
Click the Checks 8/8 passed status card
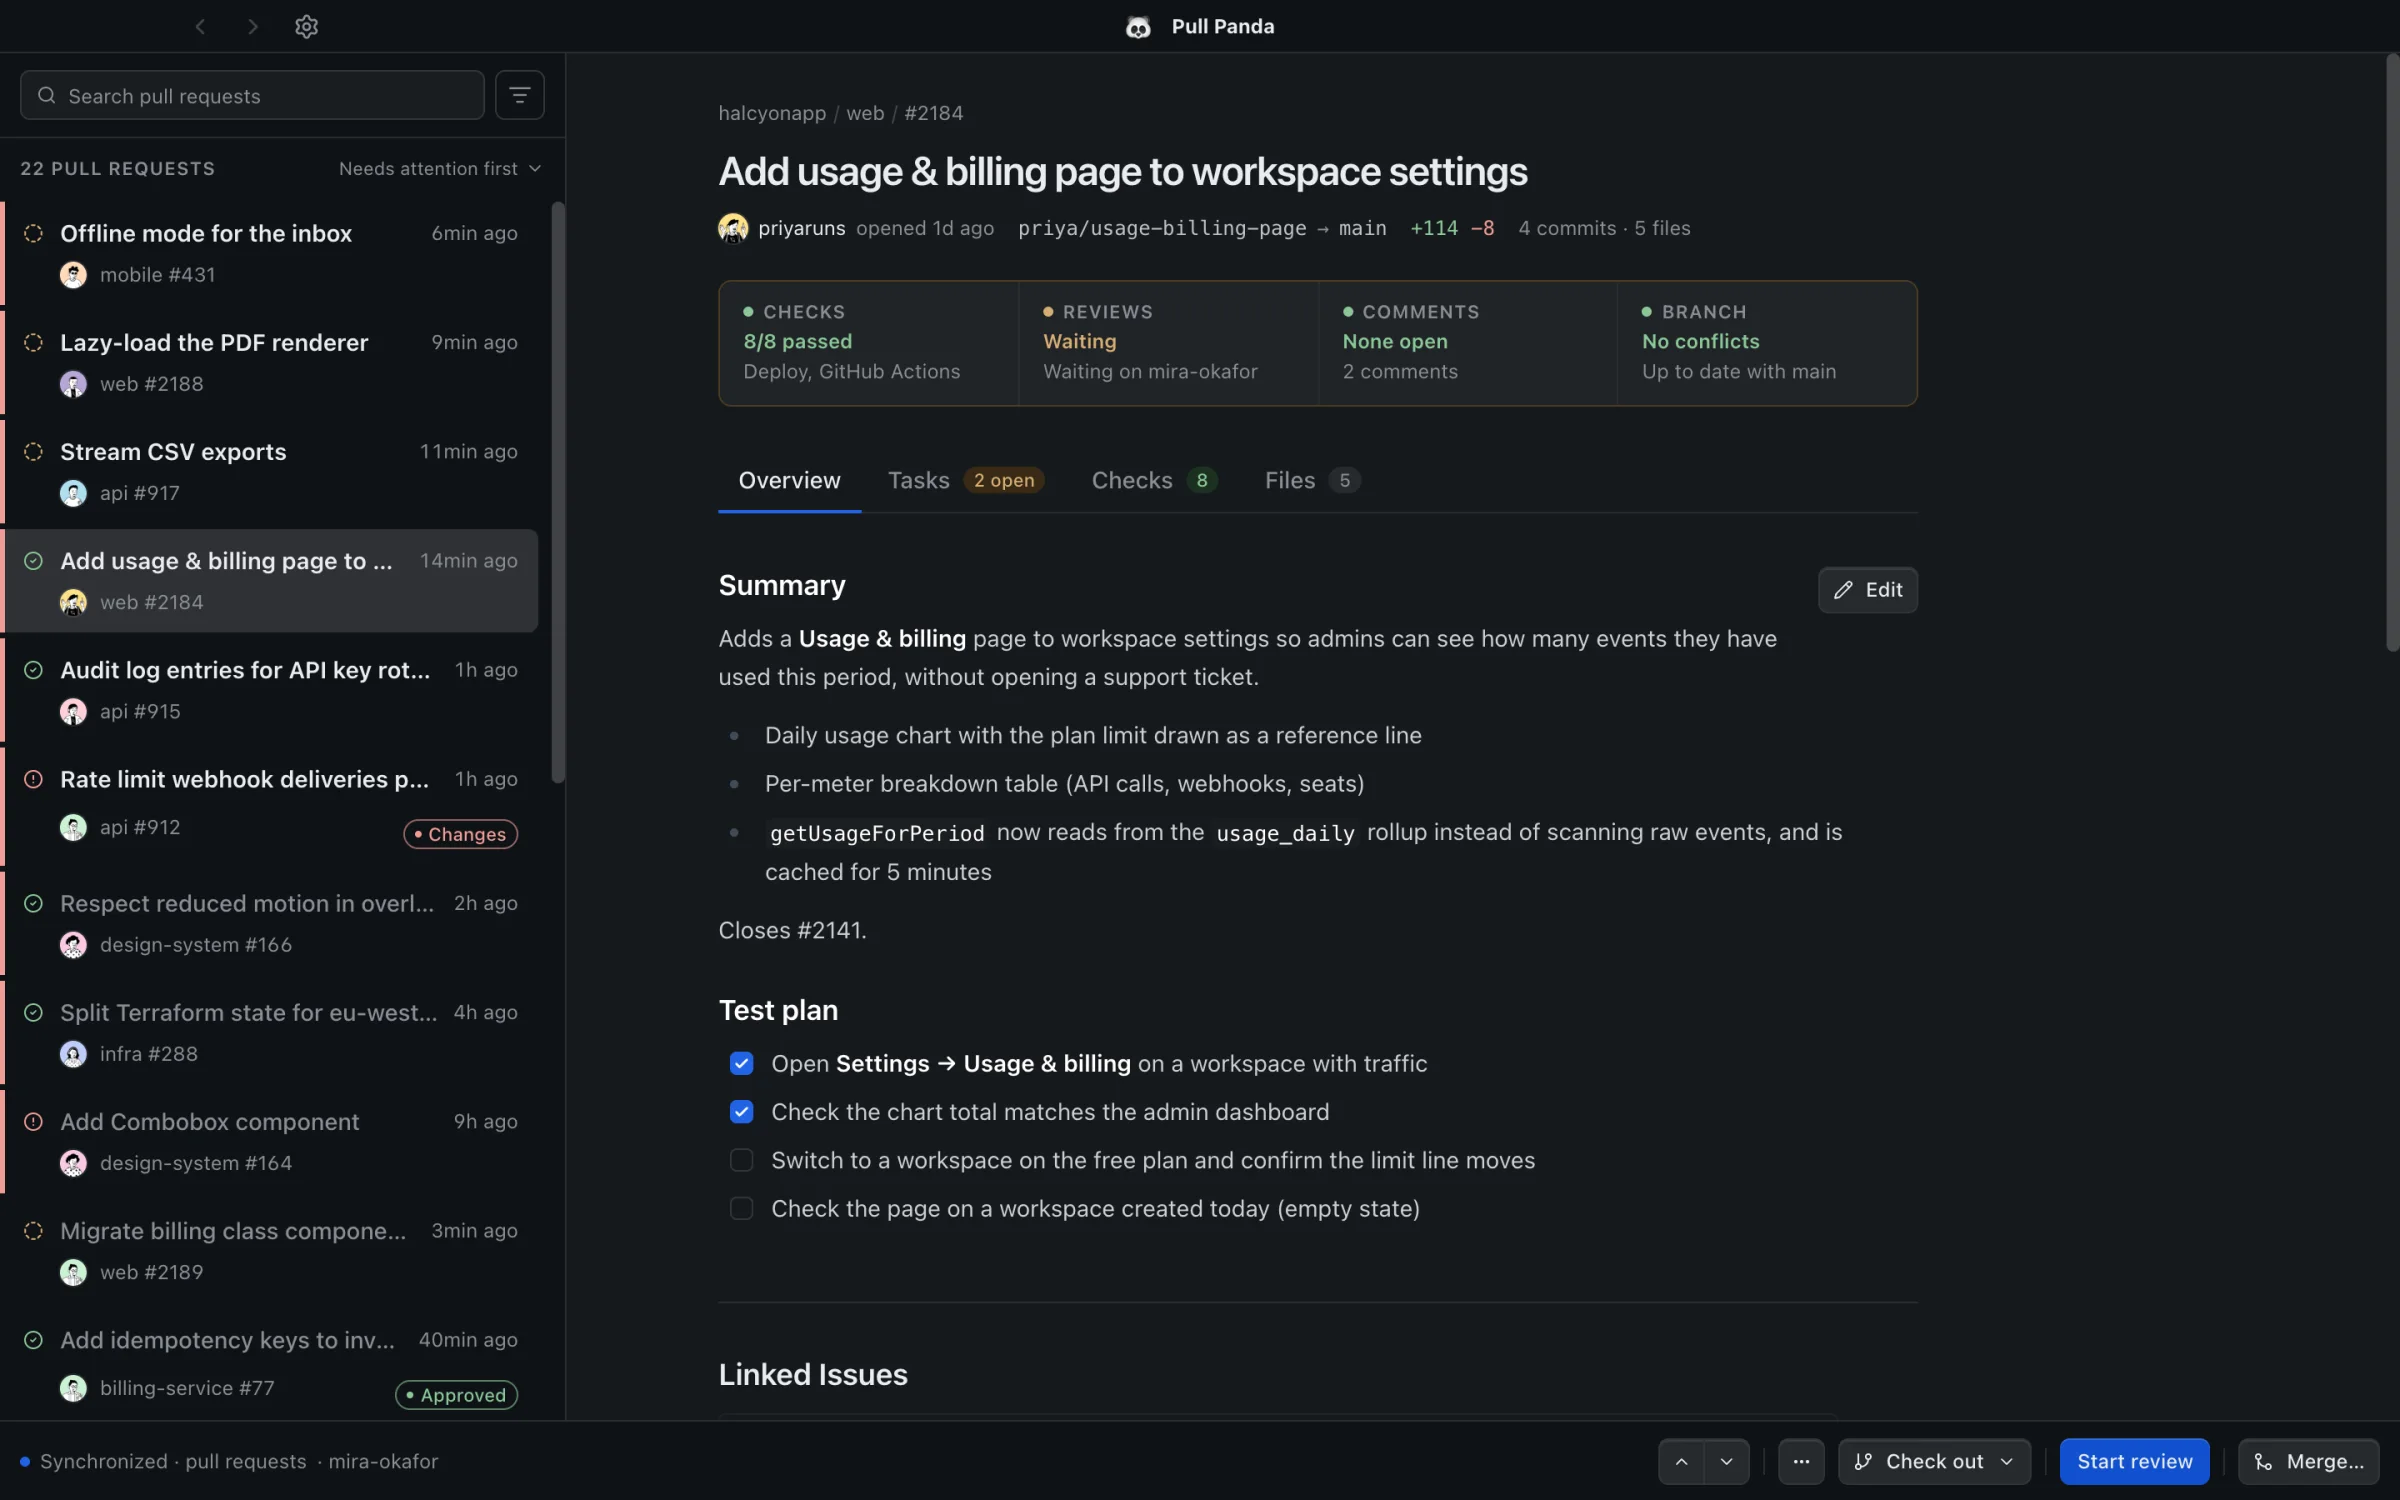click(x=869, y=342)
